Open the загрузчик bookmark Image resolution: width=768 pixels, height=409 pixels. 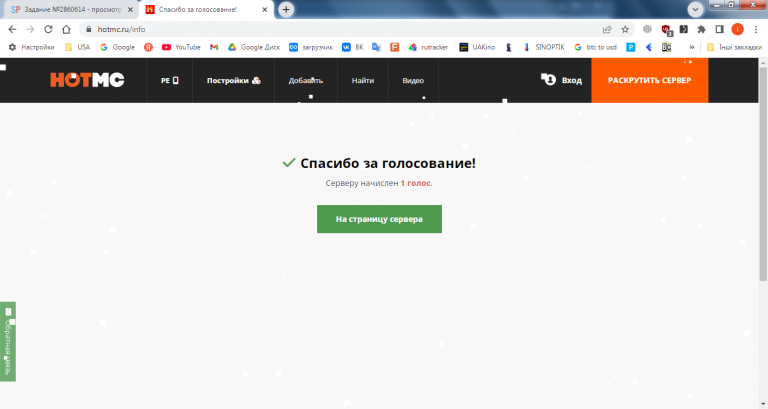[311, 47]
